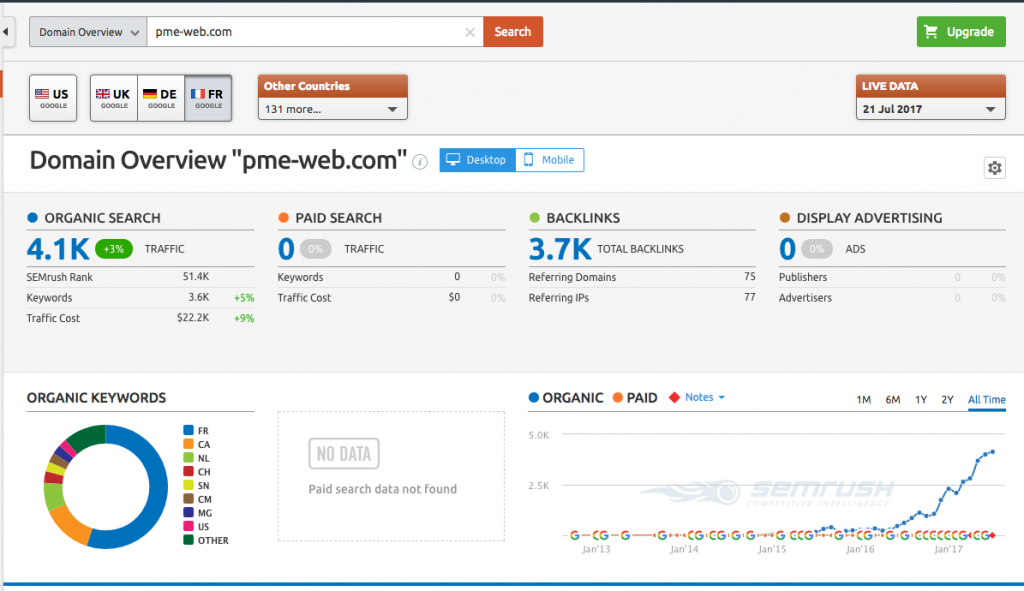This screenshot has width=1024, height=591.
Task: Open the Domain Overview report type dropdown
Action: (88, 32)
